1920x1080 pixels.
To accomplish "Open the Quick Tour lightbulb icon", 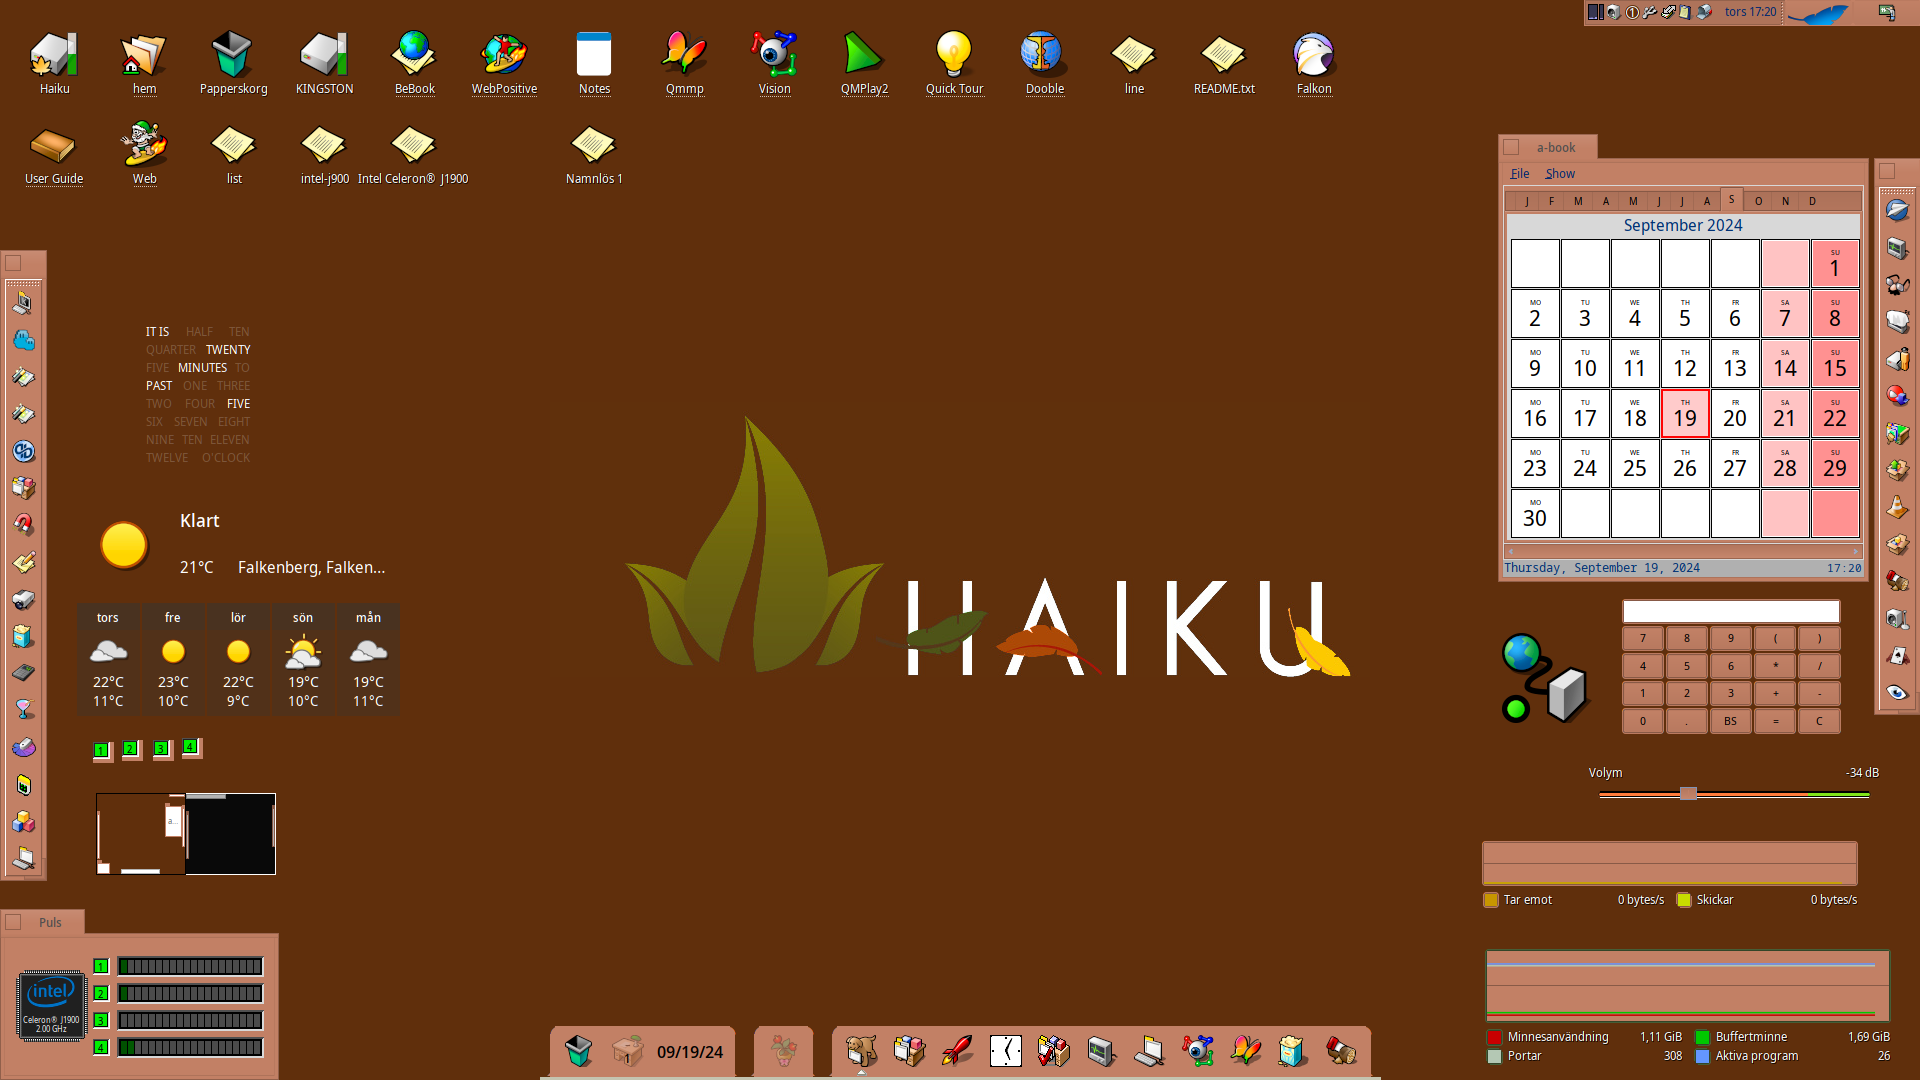I will point(954,55).
